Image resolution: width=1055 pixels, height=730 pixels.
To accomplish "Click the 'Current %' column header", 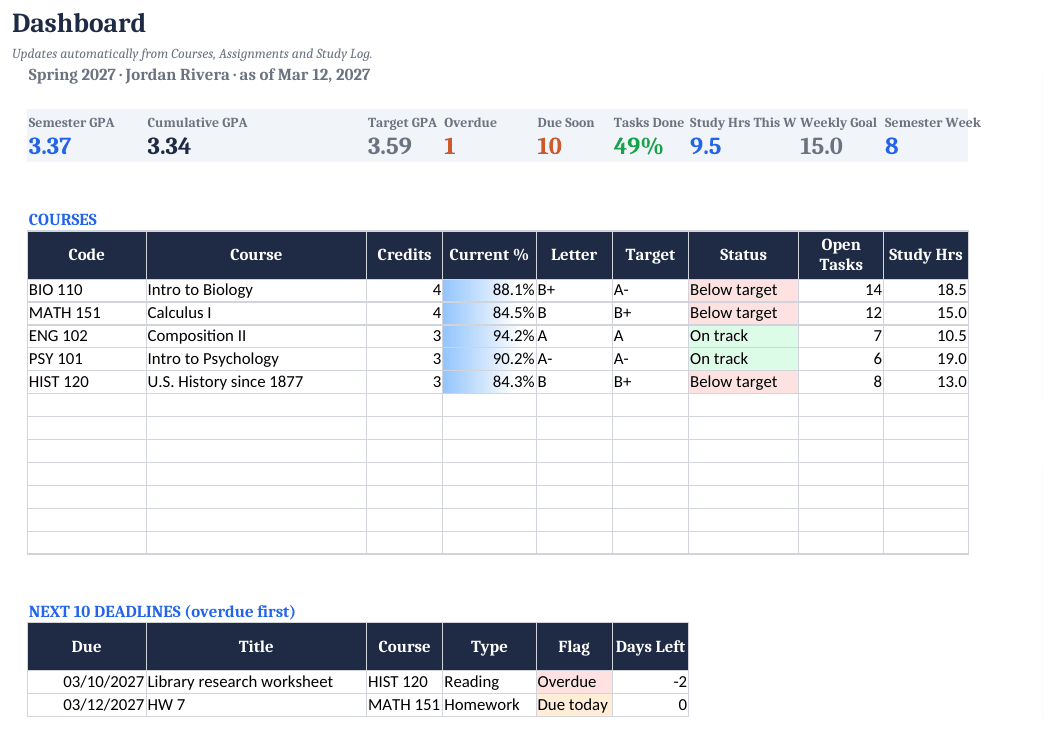I will (489, 255).
